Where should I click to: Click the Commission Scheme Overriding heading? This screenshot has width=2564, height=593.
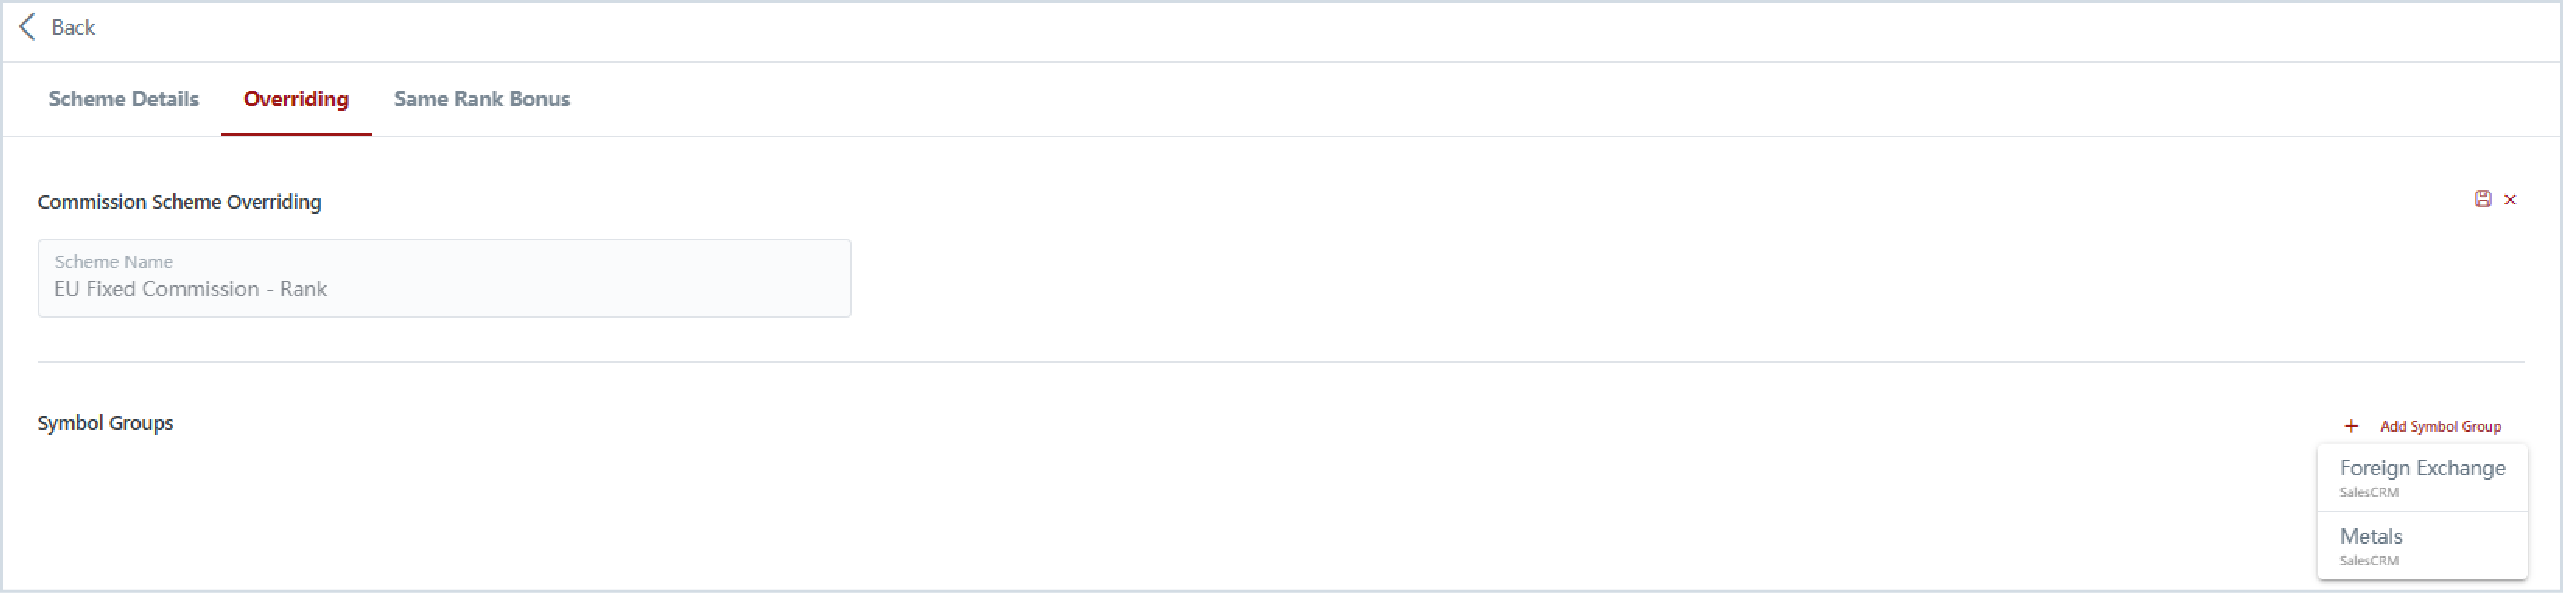pos(180,202)
